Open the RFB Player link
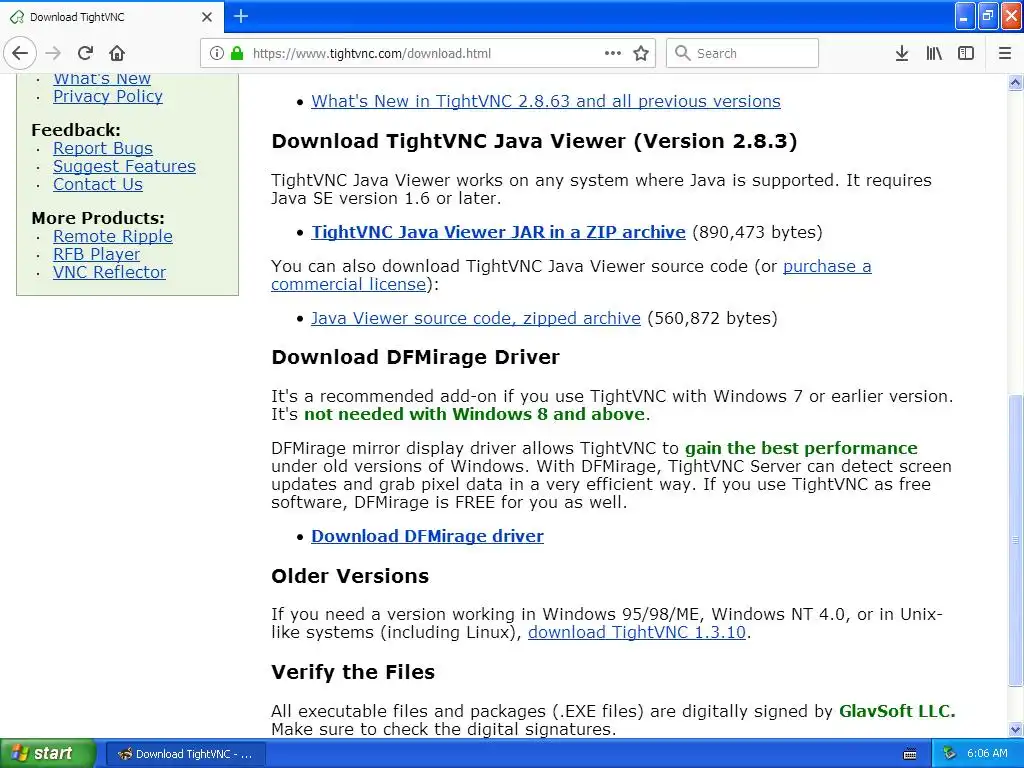Image resolution: width=1024 pixels, height=768 pixels. pos(96,254)
